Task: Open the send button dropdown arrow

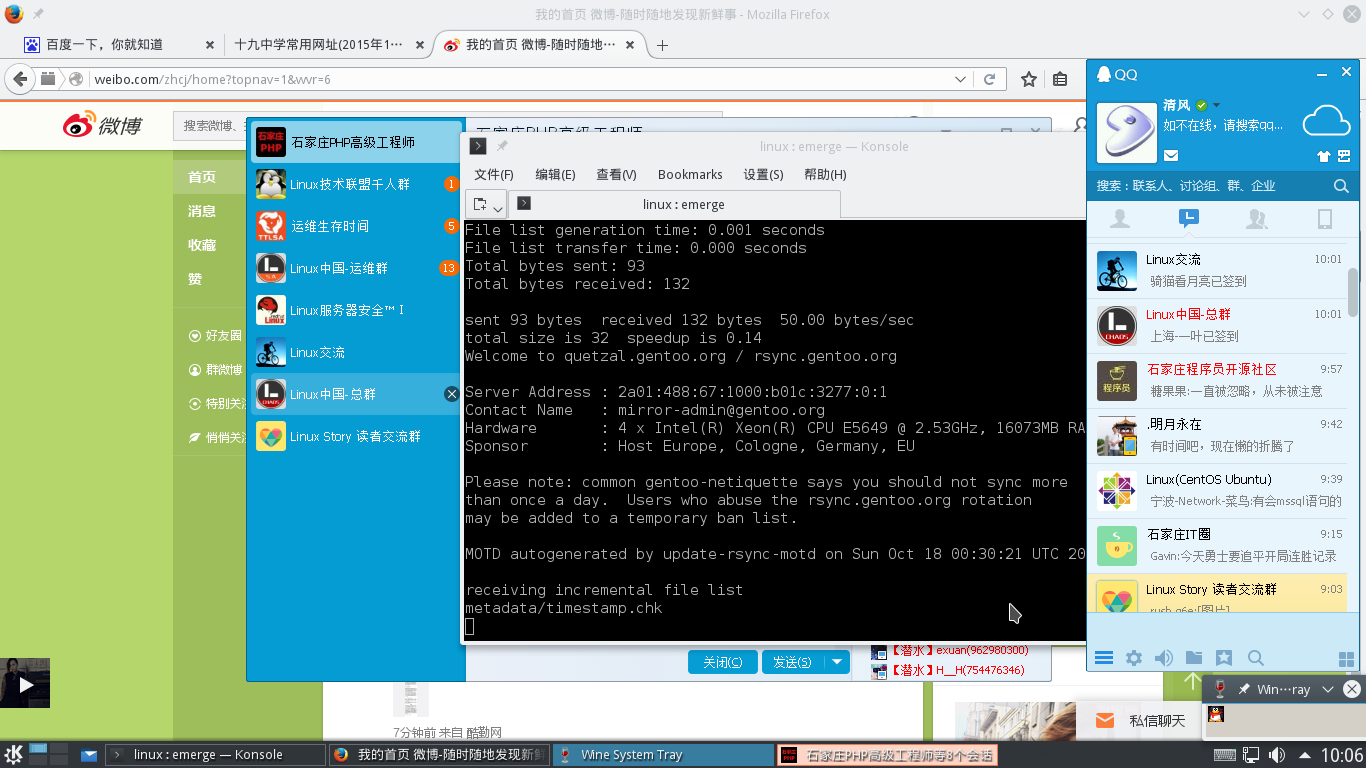Action: [x=837, y=662]
